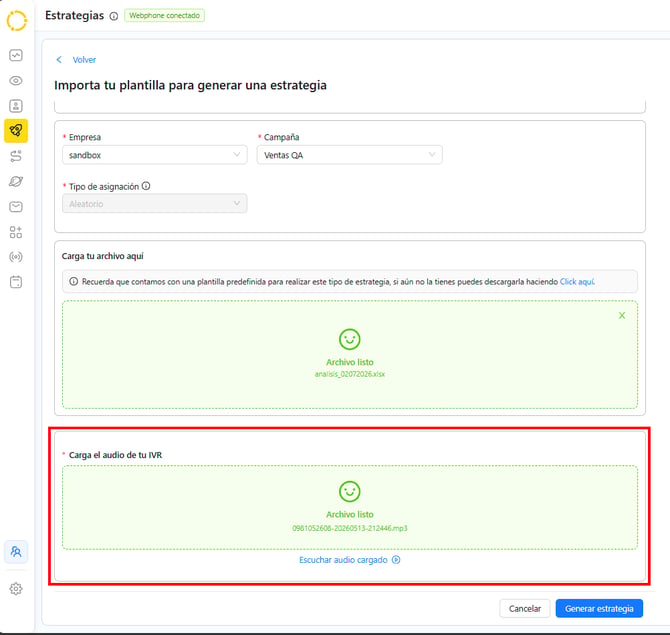Click the Campaña field label
This screenshot has height=635, width=670.
coord(281,137)
